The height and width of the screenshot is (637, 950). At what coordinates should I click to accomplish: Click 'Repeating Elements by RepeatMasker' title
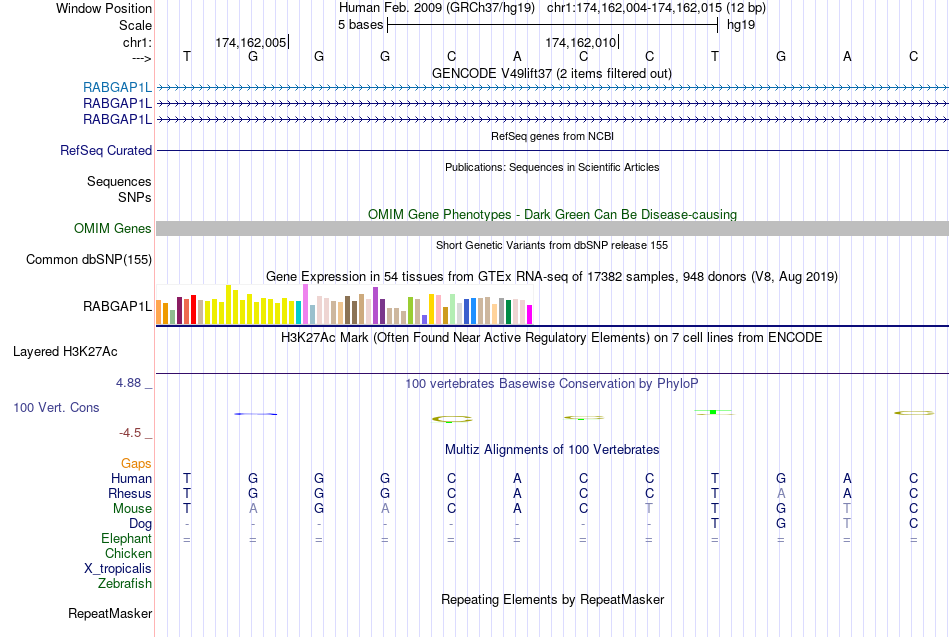click(x=553, y=599)
